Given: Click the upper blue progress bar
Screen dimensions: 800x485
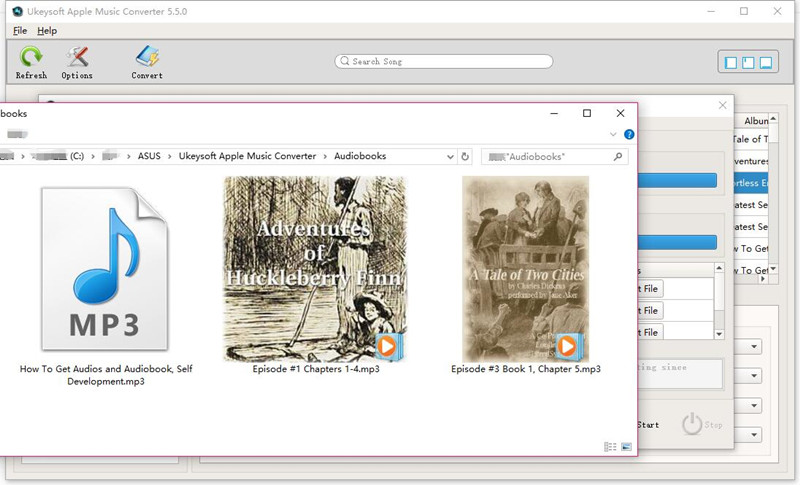Looking at the screenshot, I should pos(677,180).
